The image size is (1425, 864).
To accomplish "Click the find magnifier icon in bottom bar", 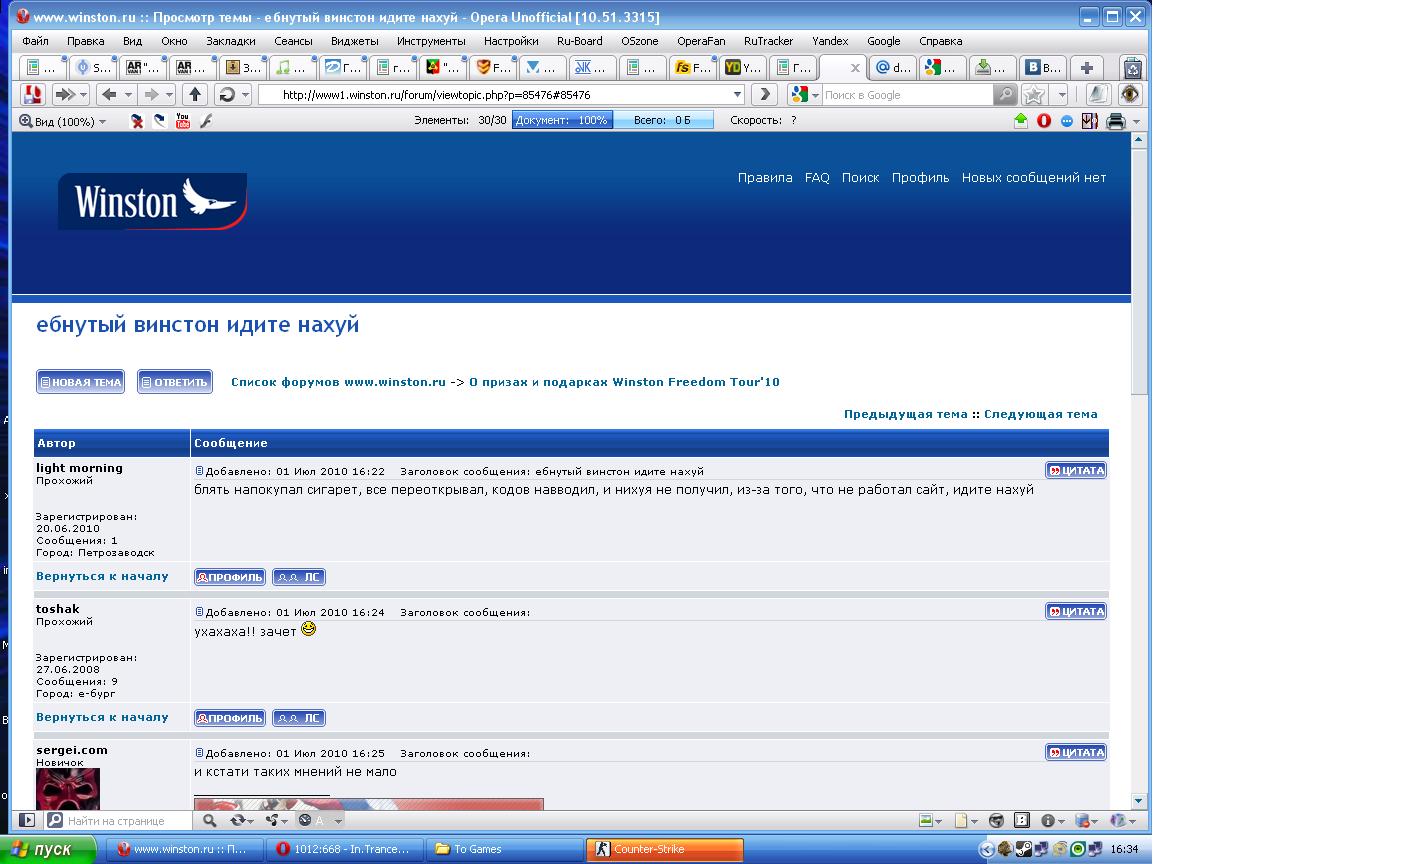I will [x=209, y=820].
